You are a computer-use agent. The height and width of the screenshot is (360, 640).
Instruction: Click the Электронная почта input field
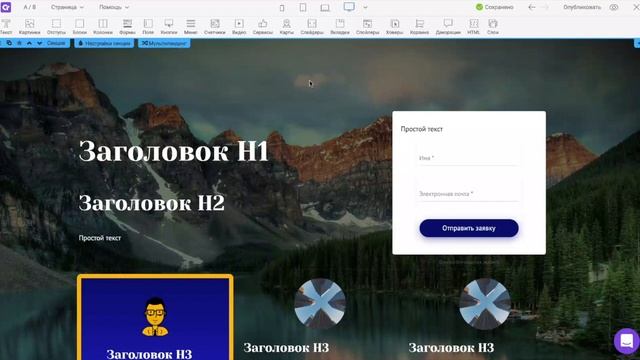click(x=469, y=194)
